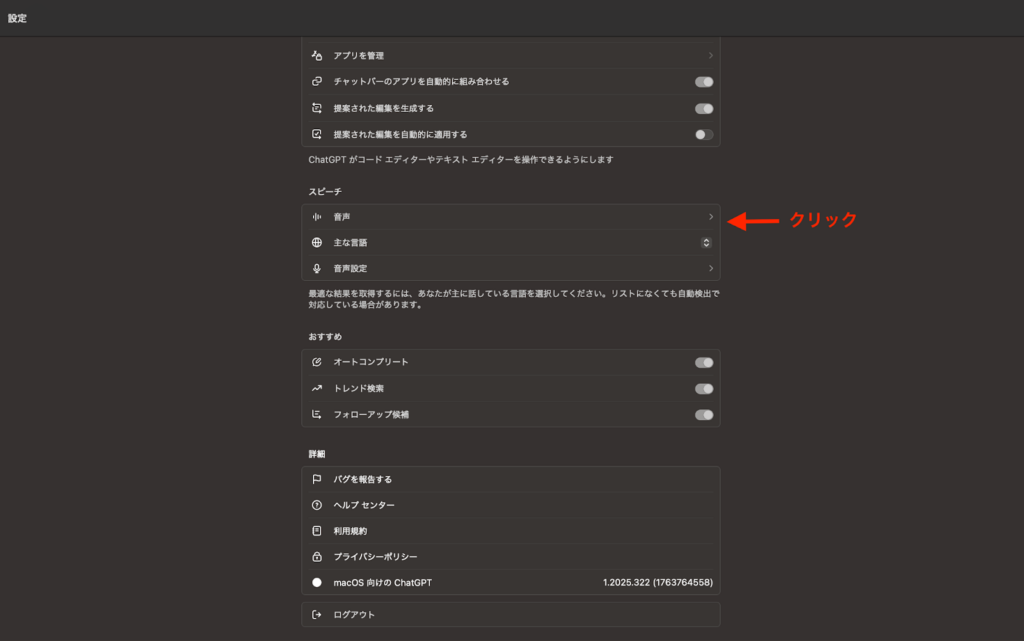Expand the 音声 row via its chevron

pos(712,215)
